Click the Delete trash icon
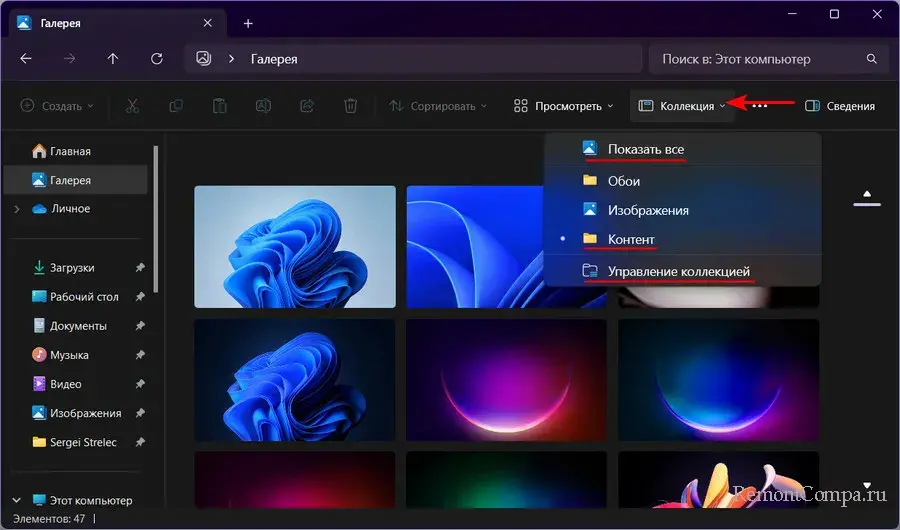 coord(350,105)
